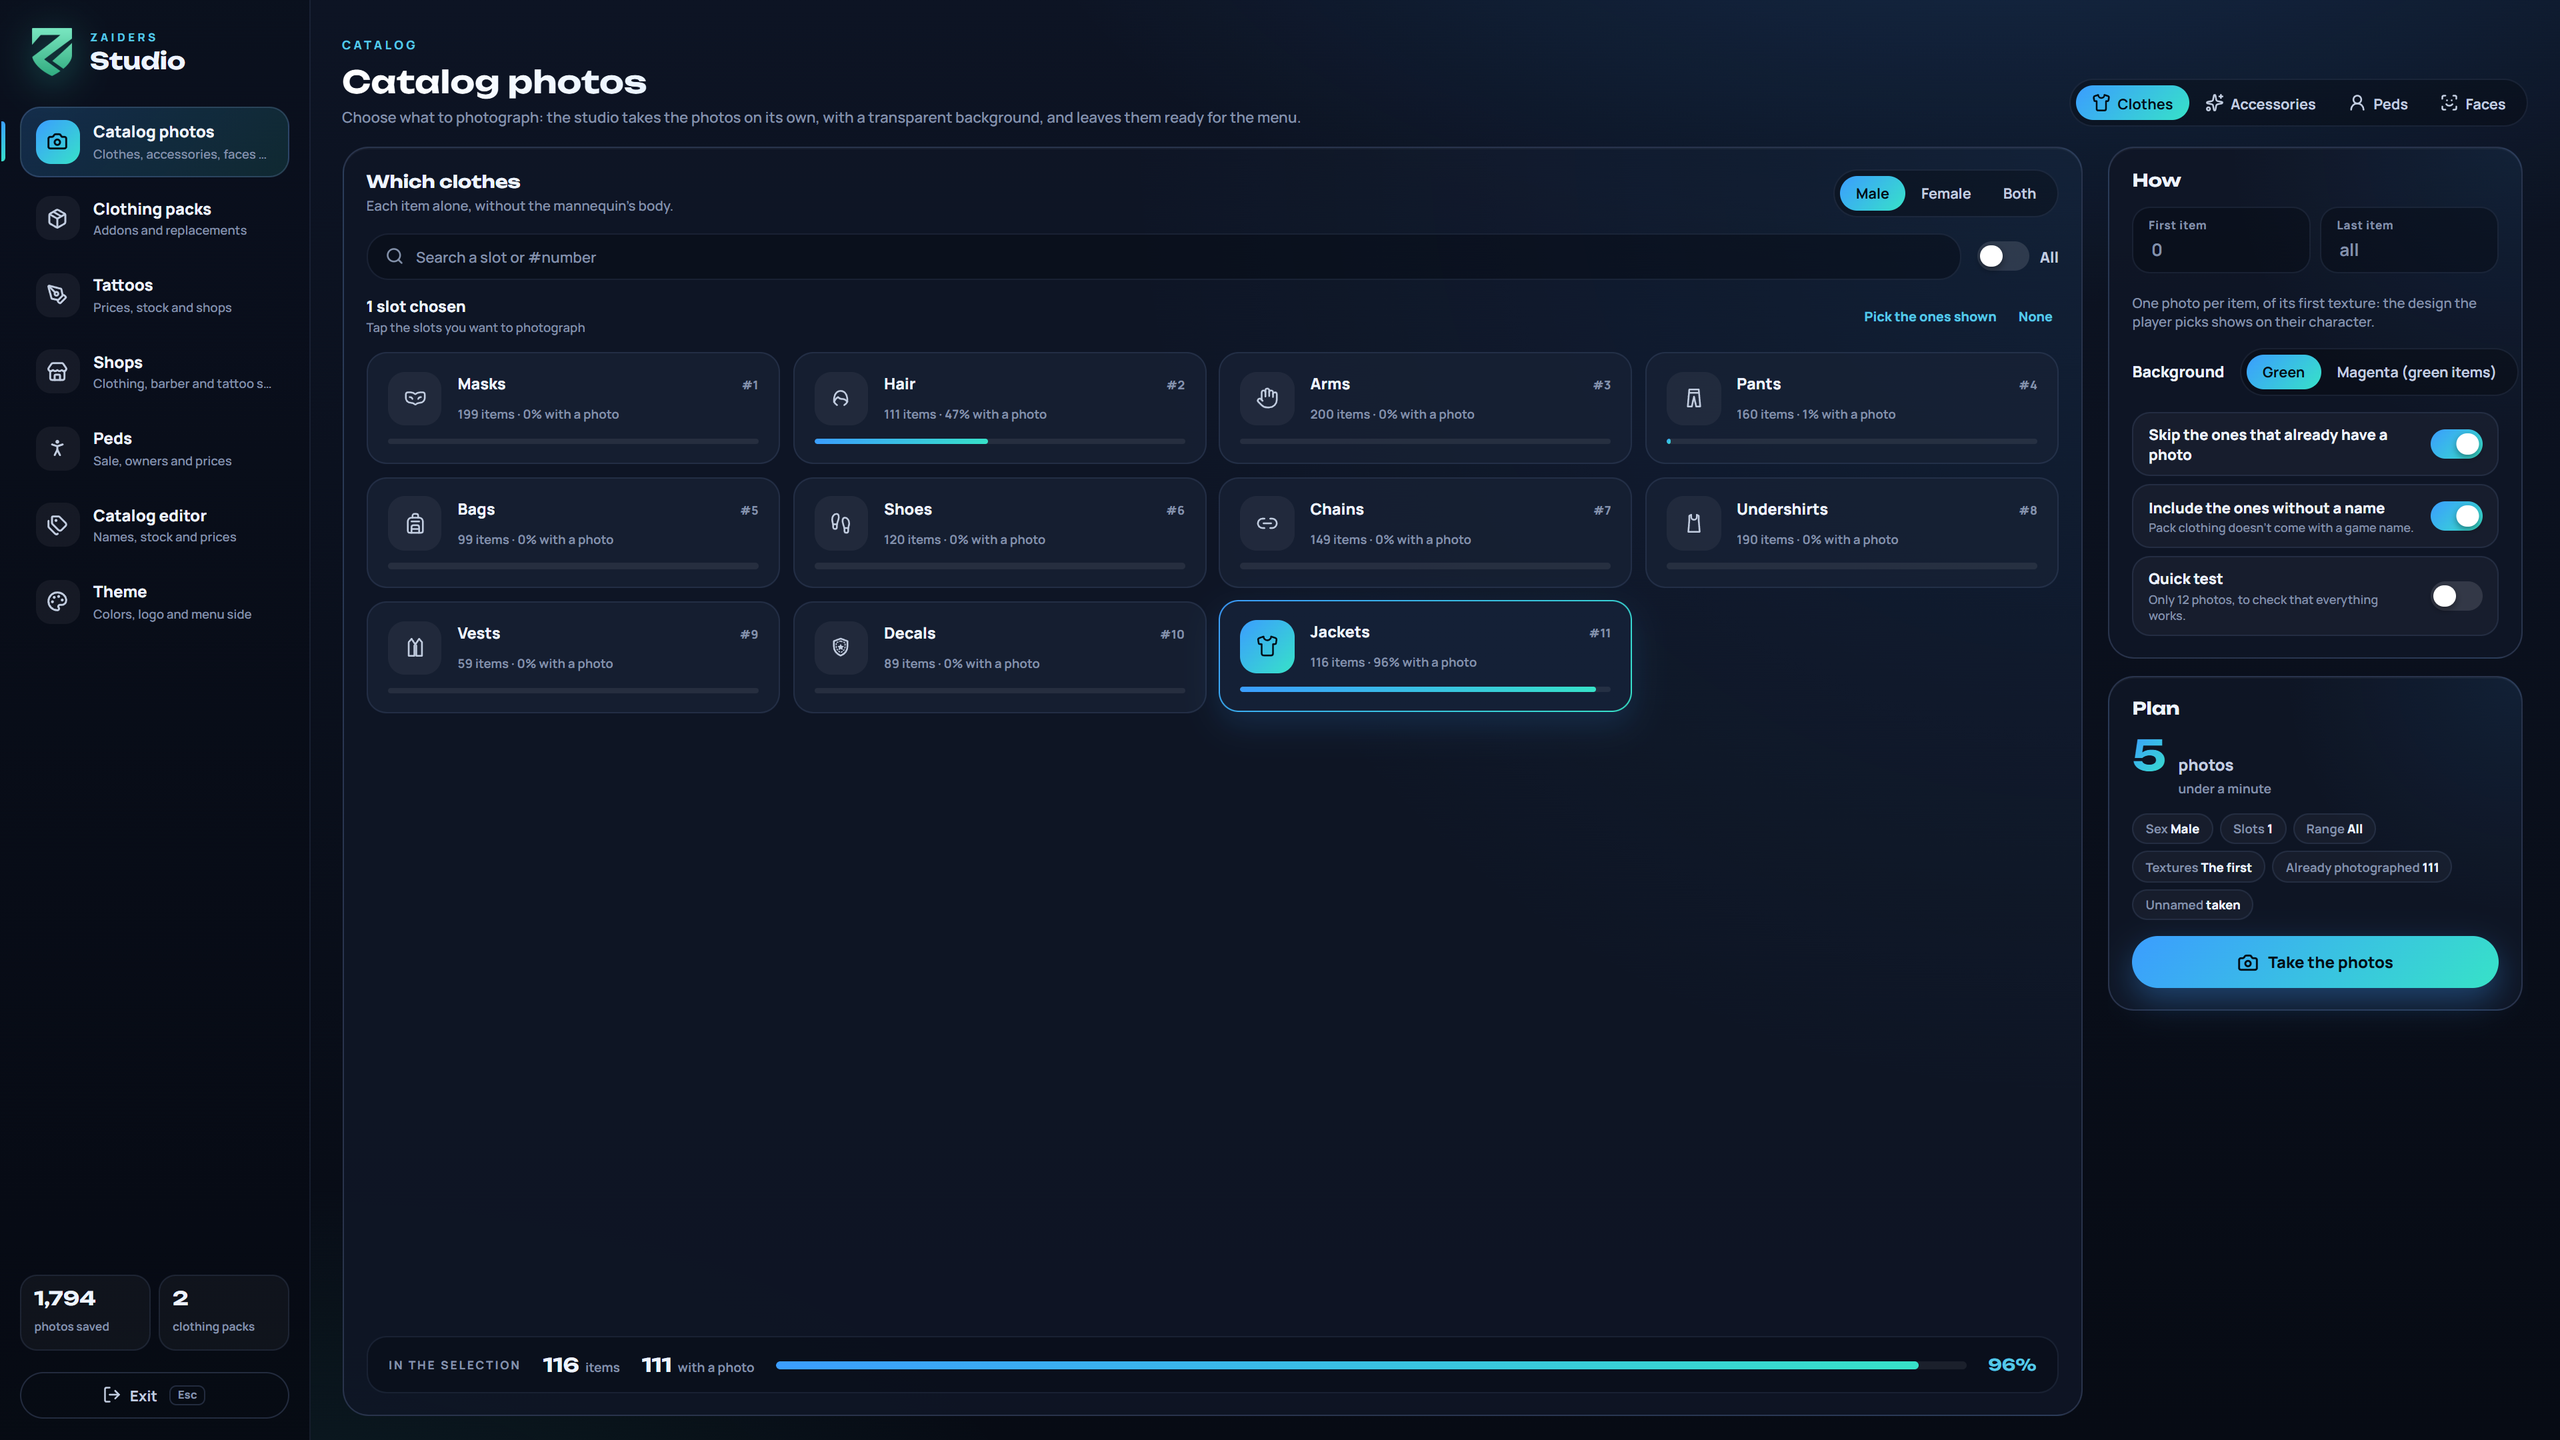Select the Masks slot icon
This screenshot has width=2560, height=1440.
(x=415, y=398)
